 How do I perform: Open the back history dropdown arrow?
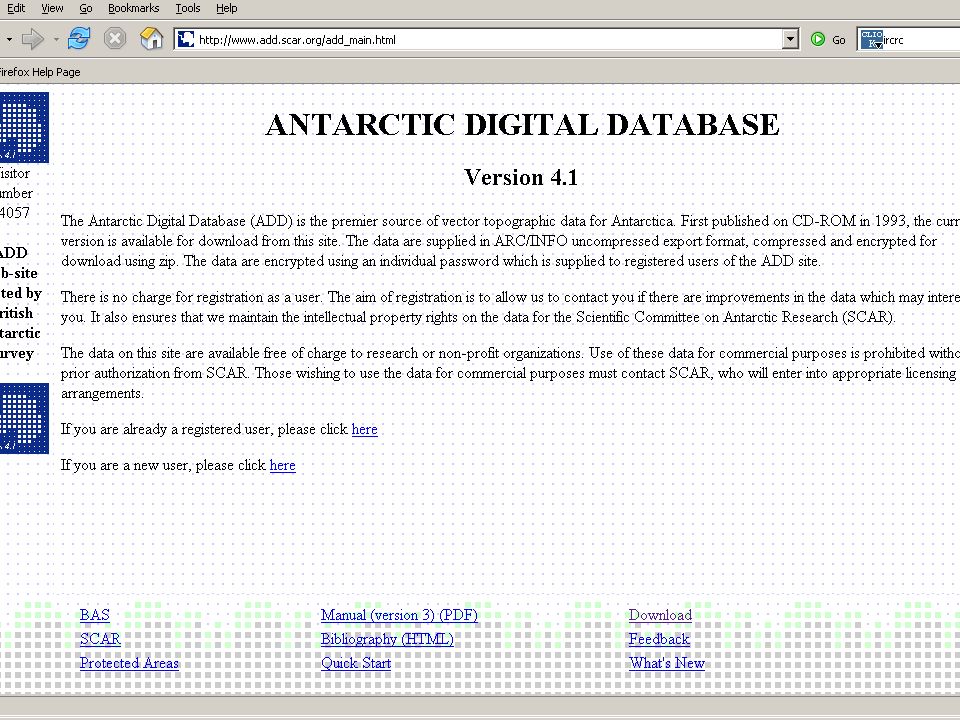9,39
